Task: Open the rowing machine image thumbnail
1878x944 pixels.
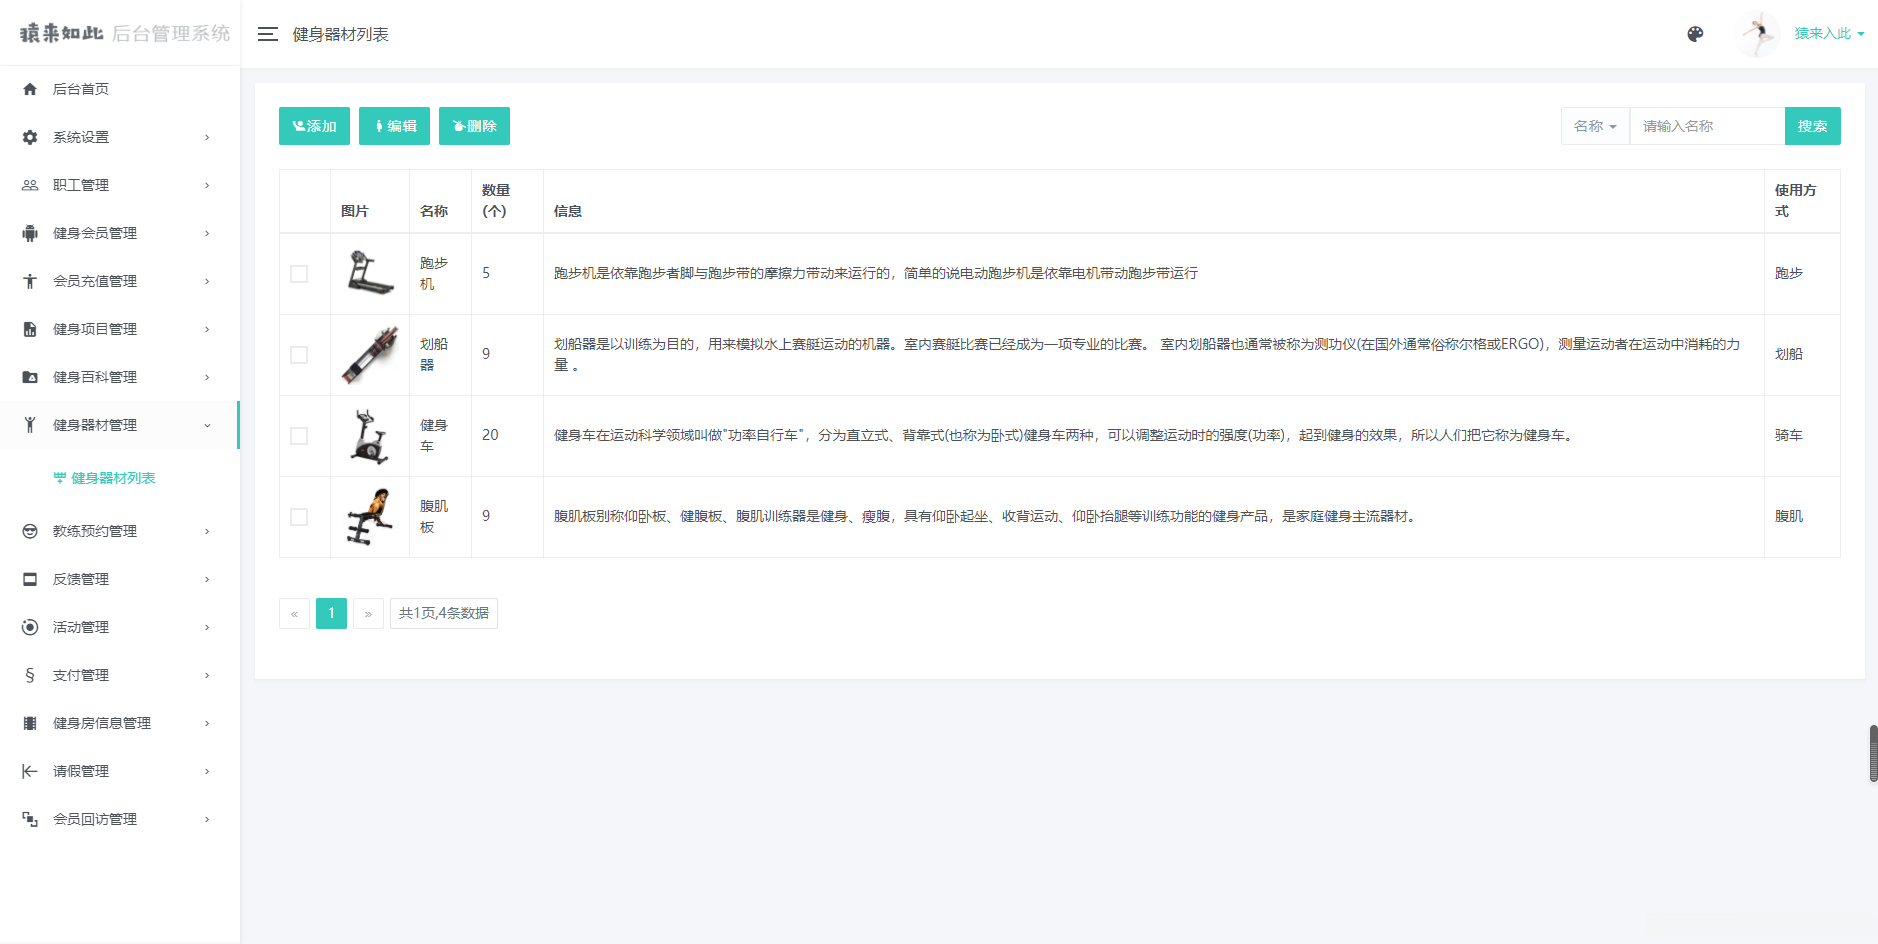Action: tap(370, 354)
